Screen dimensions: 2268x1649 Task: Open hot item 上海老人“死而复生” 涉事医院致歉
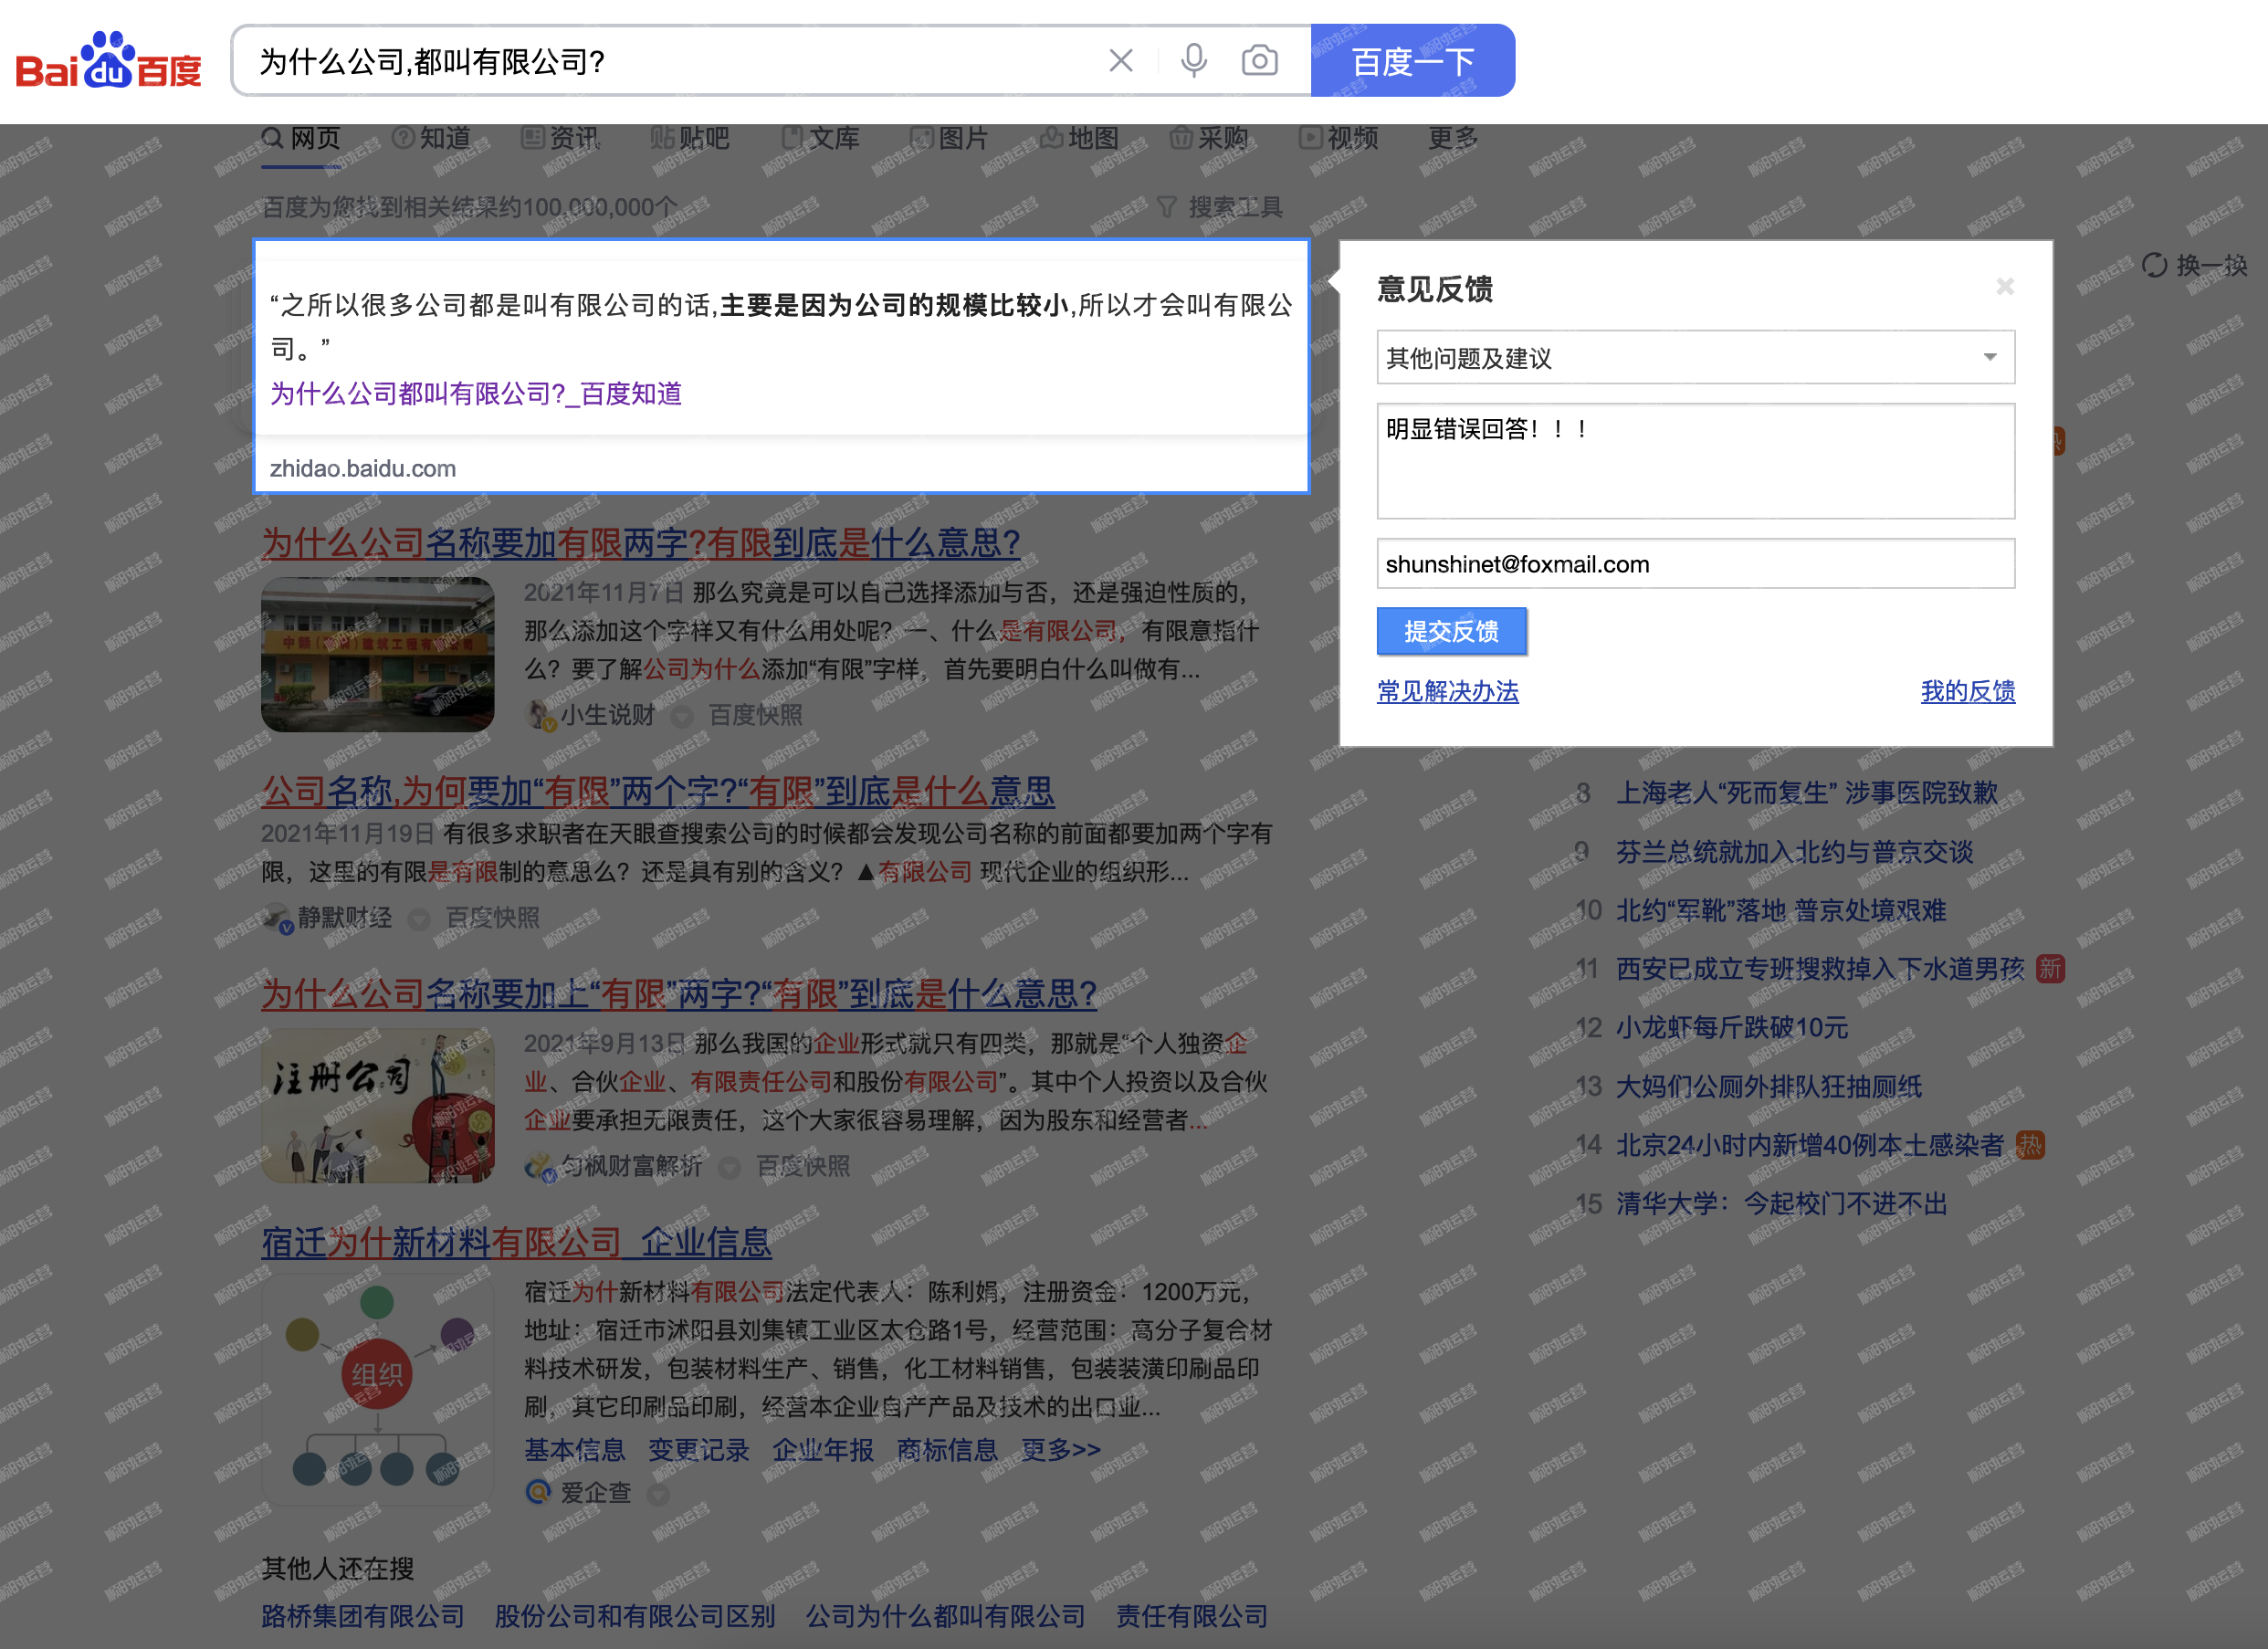(x=1806, y=793)
